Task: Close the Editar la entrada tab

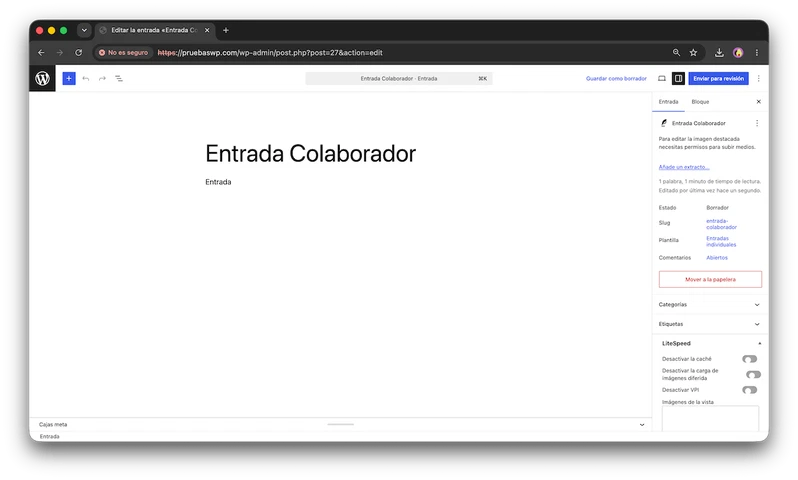Action: coord(207,30)
